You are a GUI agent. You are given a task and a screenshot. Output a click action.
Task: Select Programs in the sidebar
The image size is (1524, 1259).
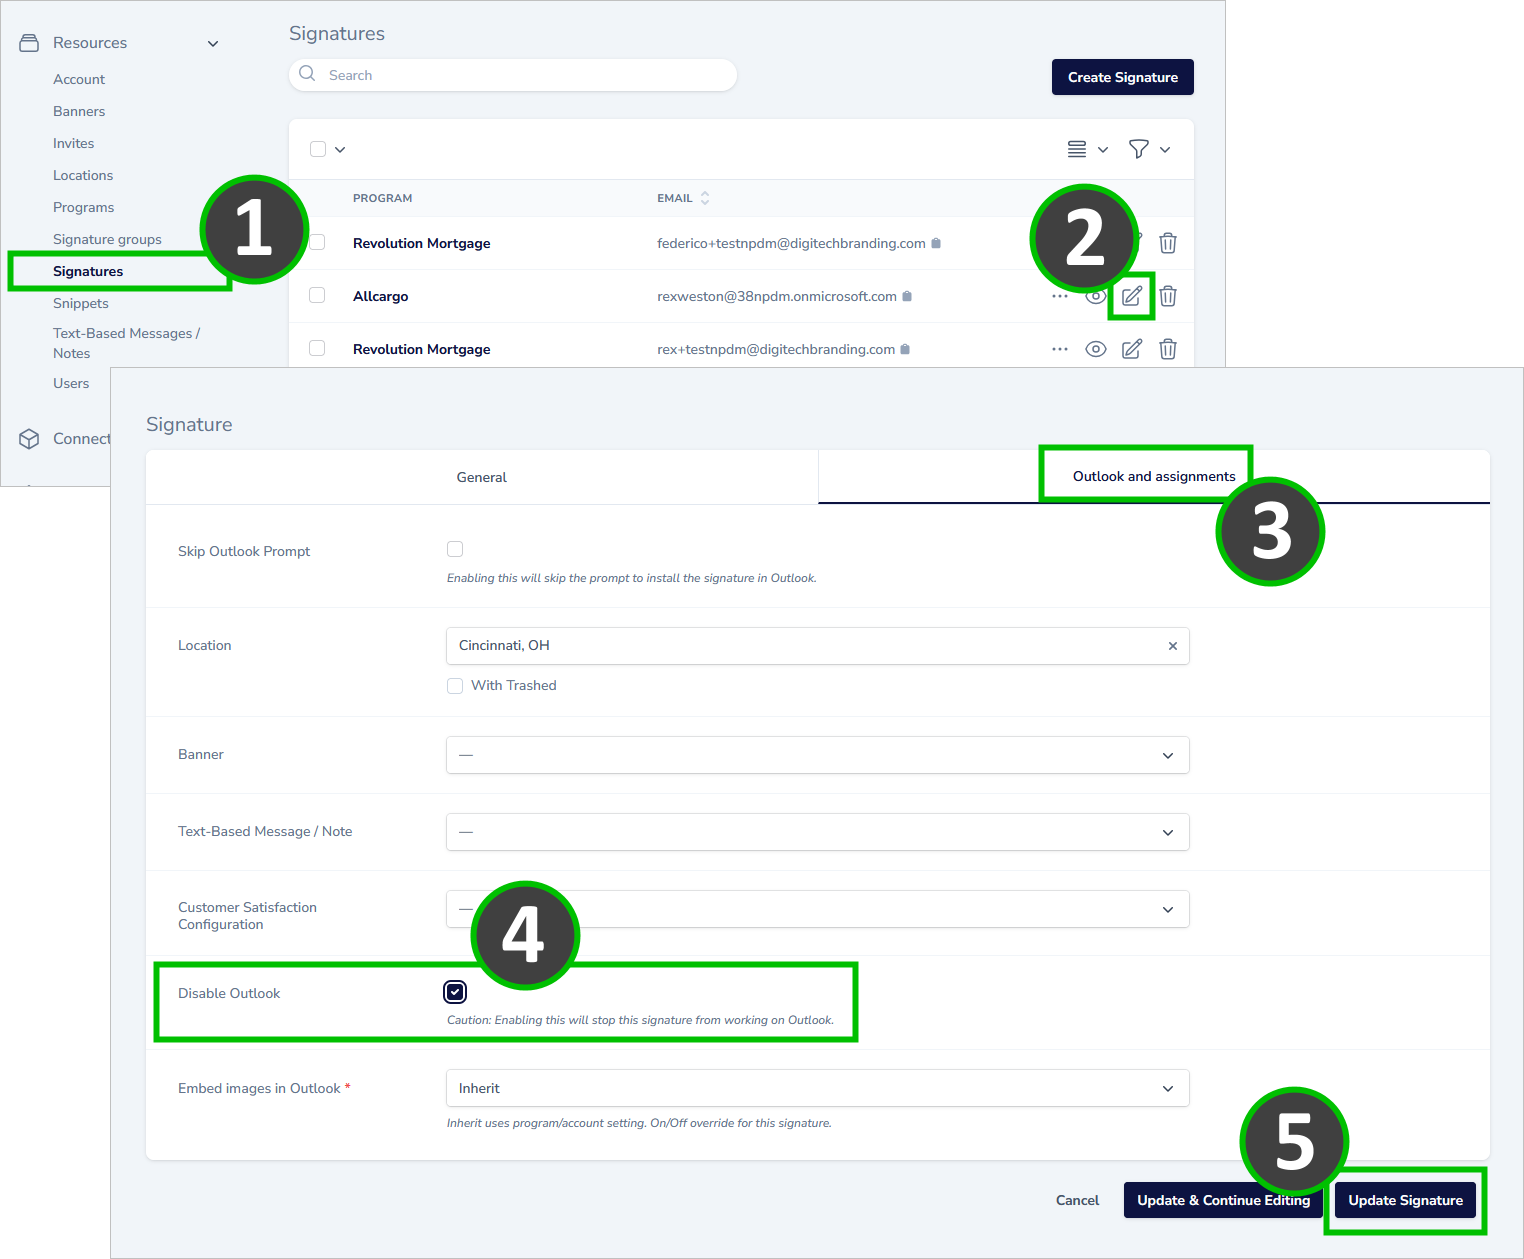pos(83,207)
